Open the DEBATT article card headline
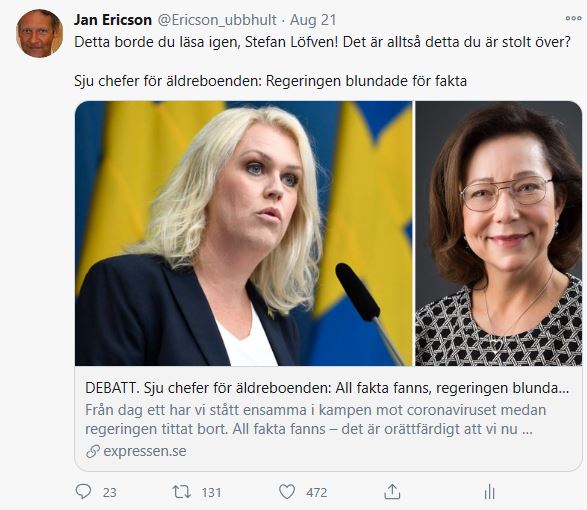Screen dimensions: 587x510 [327, 388]
